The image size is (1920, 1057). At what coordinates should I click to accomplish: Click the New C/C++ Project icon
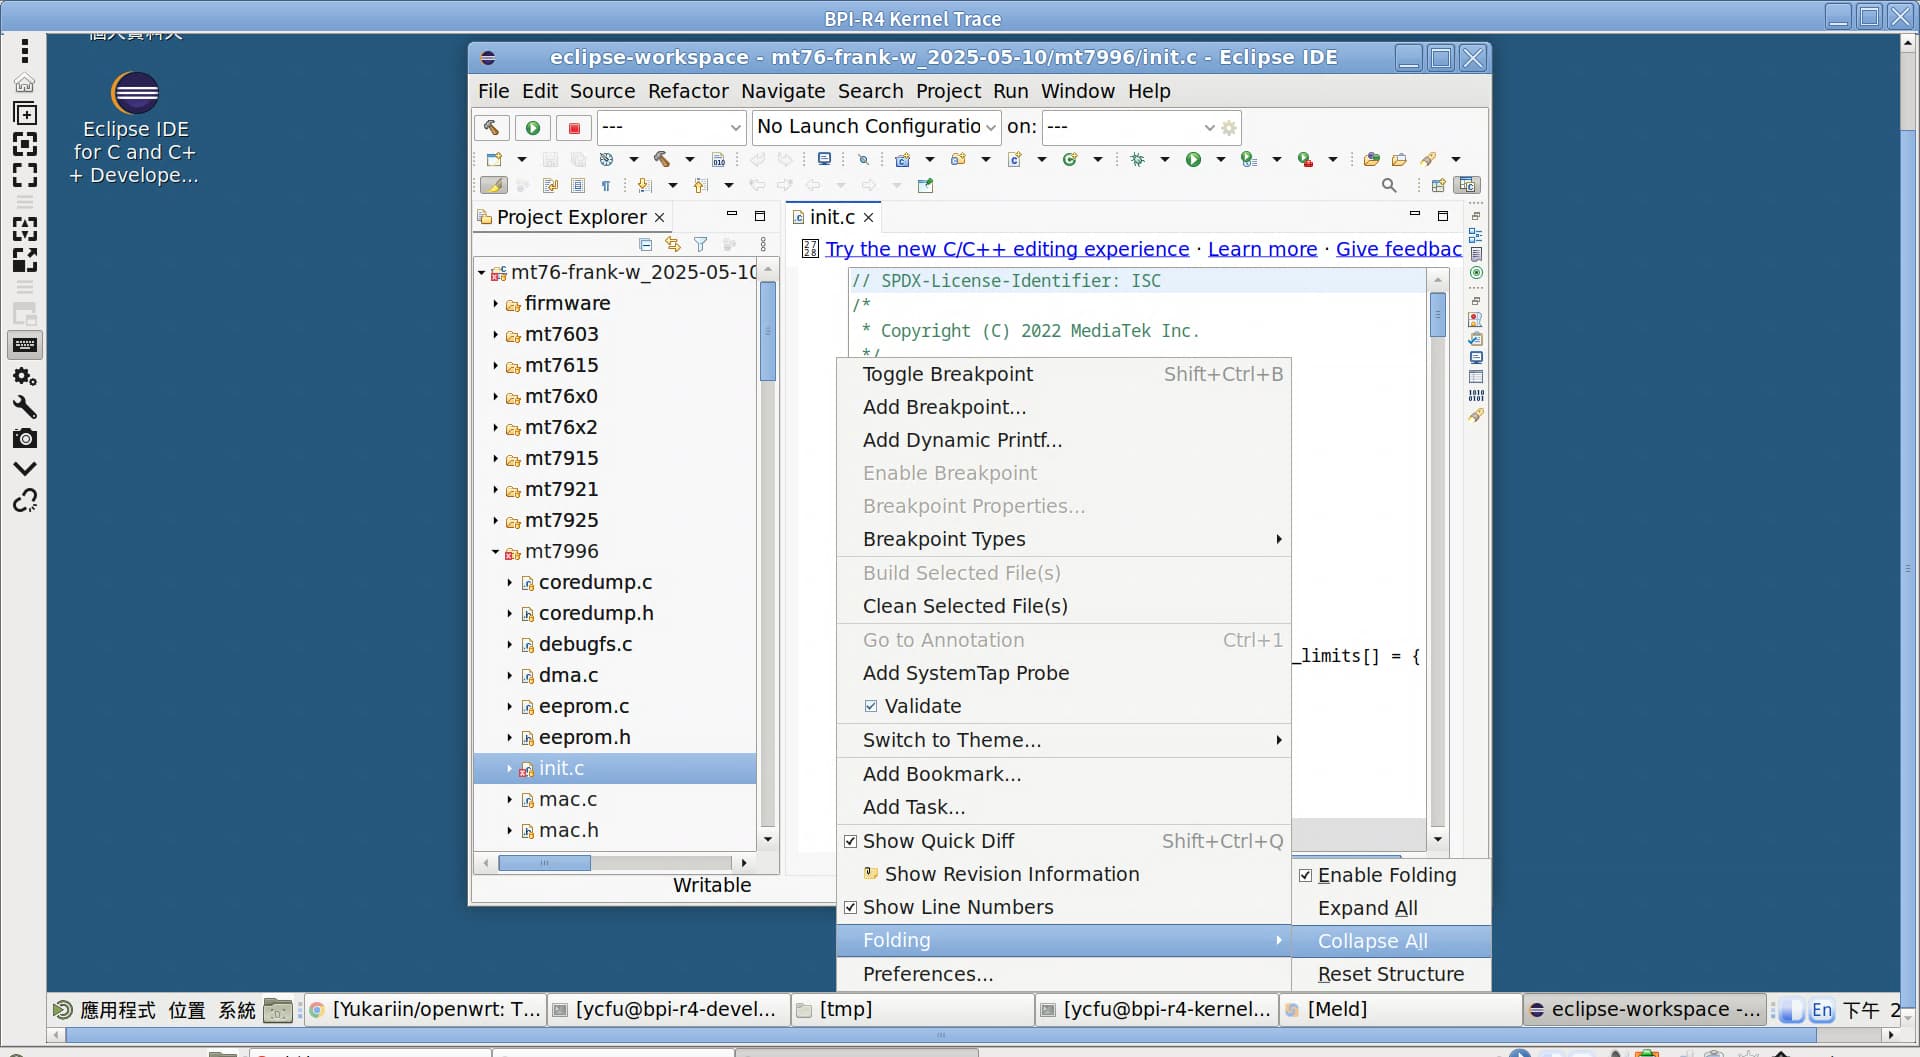903,159
